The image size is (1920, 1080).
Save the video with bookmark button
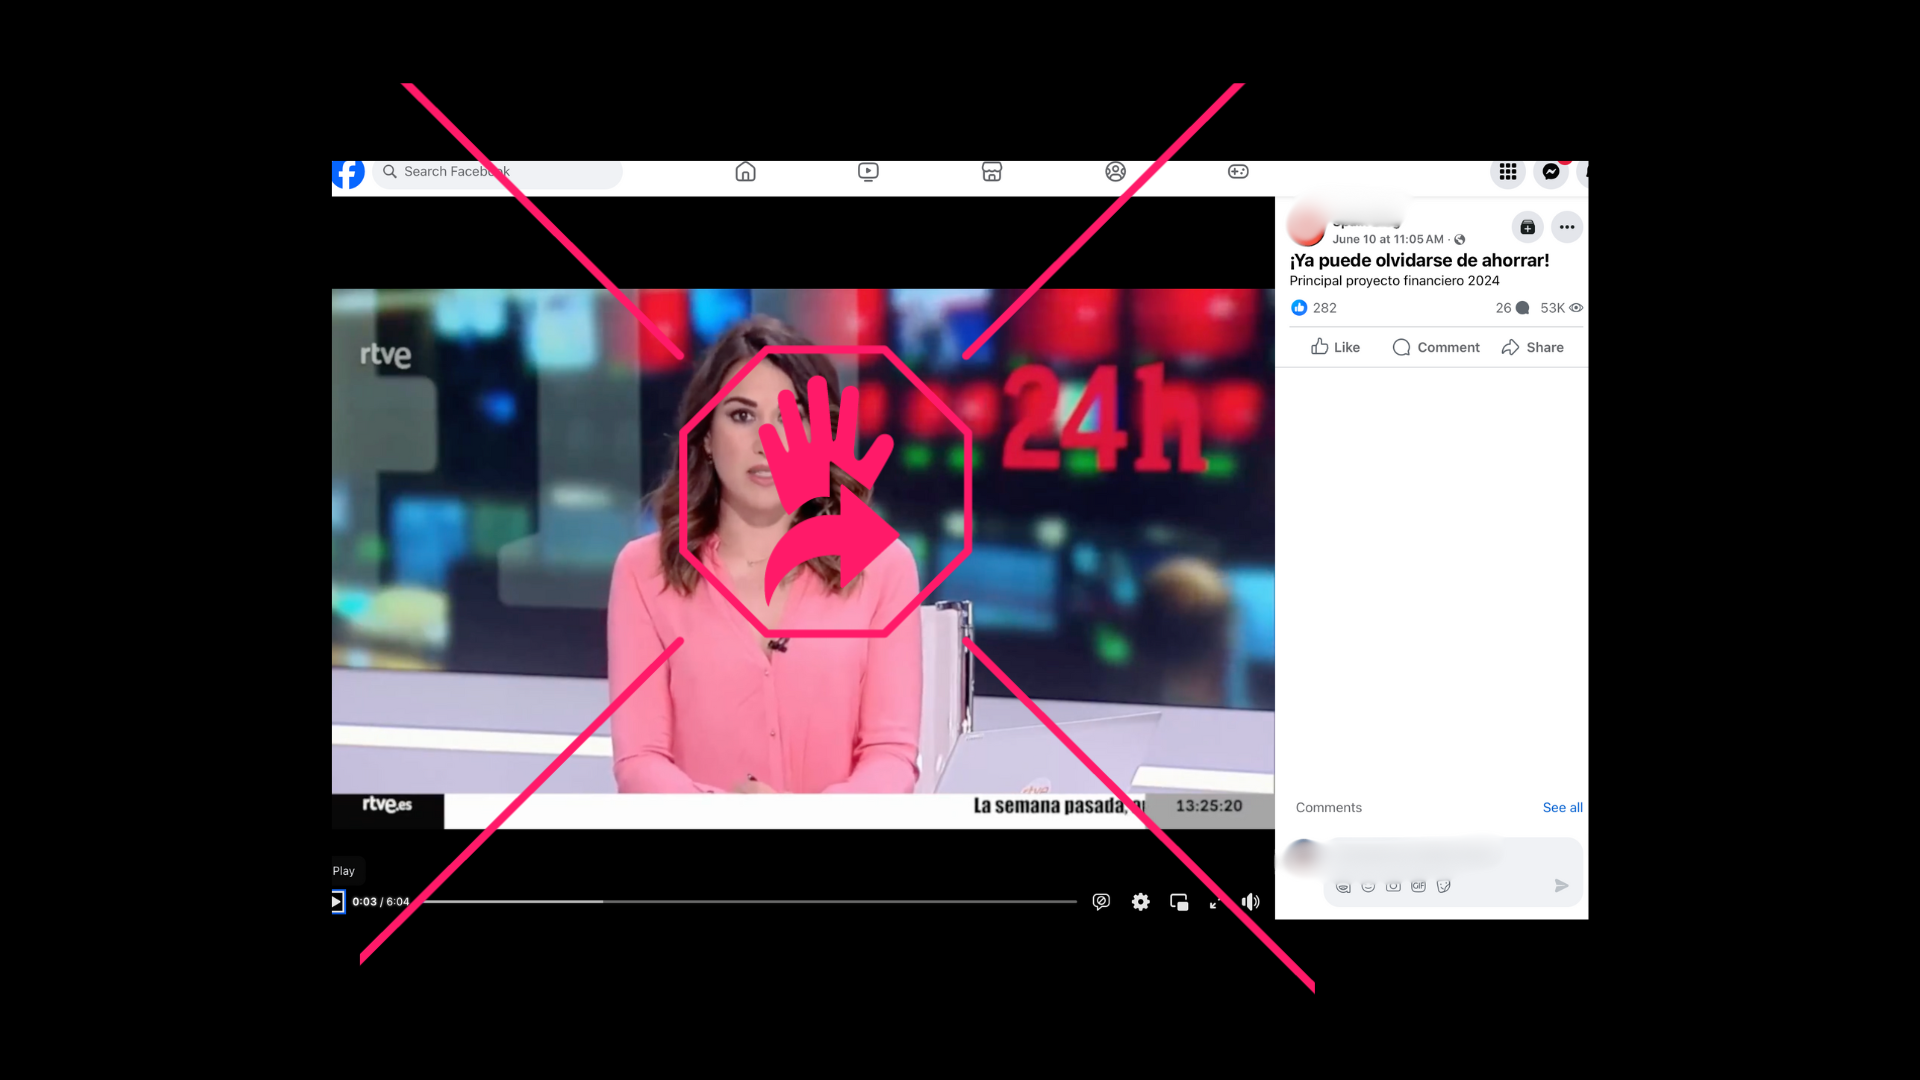1527,228
